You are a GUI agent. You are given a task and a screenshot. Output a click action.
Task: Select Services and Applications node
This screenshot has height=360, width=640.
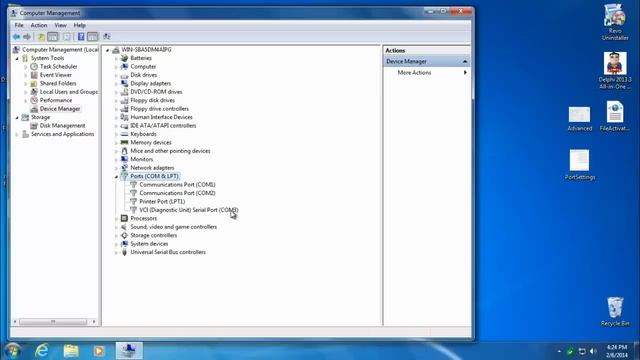point(62,134)
